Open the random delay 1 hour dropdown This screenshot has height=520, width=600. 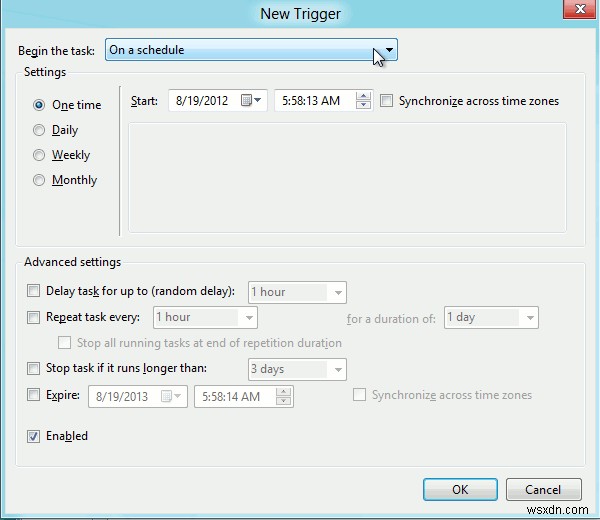coord(297,292)
